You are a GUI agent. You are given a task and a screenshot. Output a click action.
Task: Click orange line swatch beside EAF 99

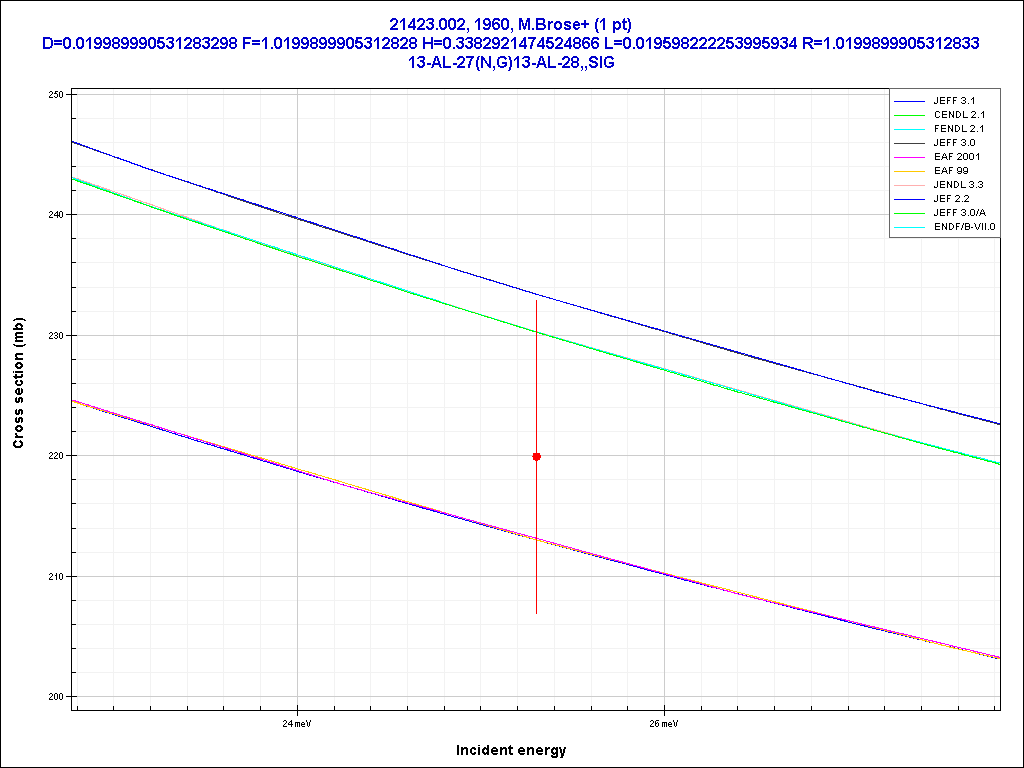pyautogui.click(x=909, y=171)
